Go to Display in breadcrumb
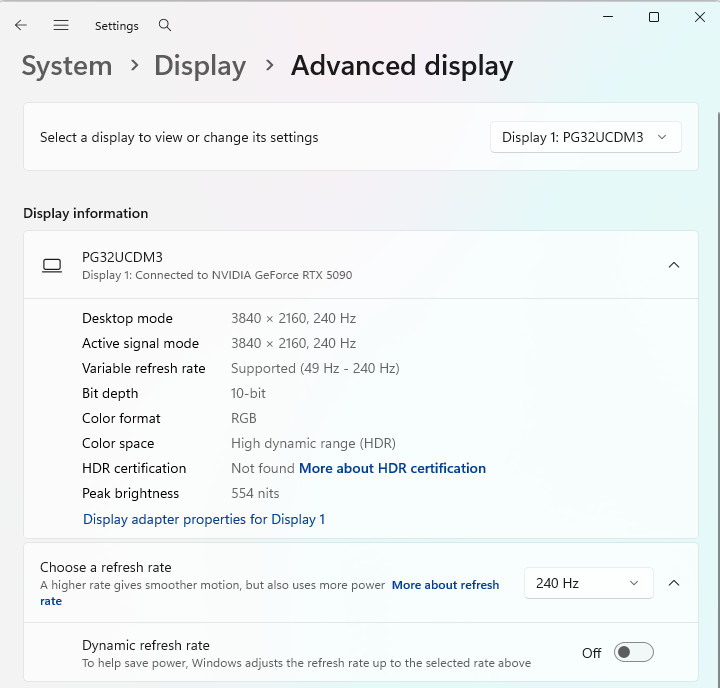The height and width of the screenshot is (688, 720). (x=200, y=66)
